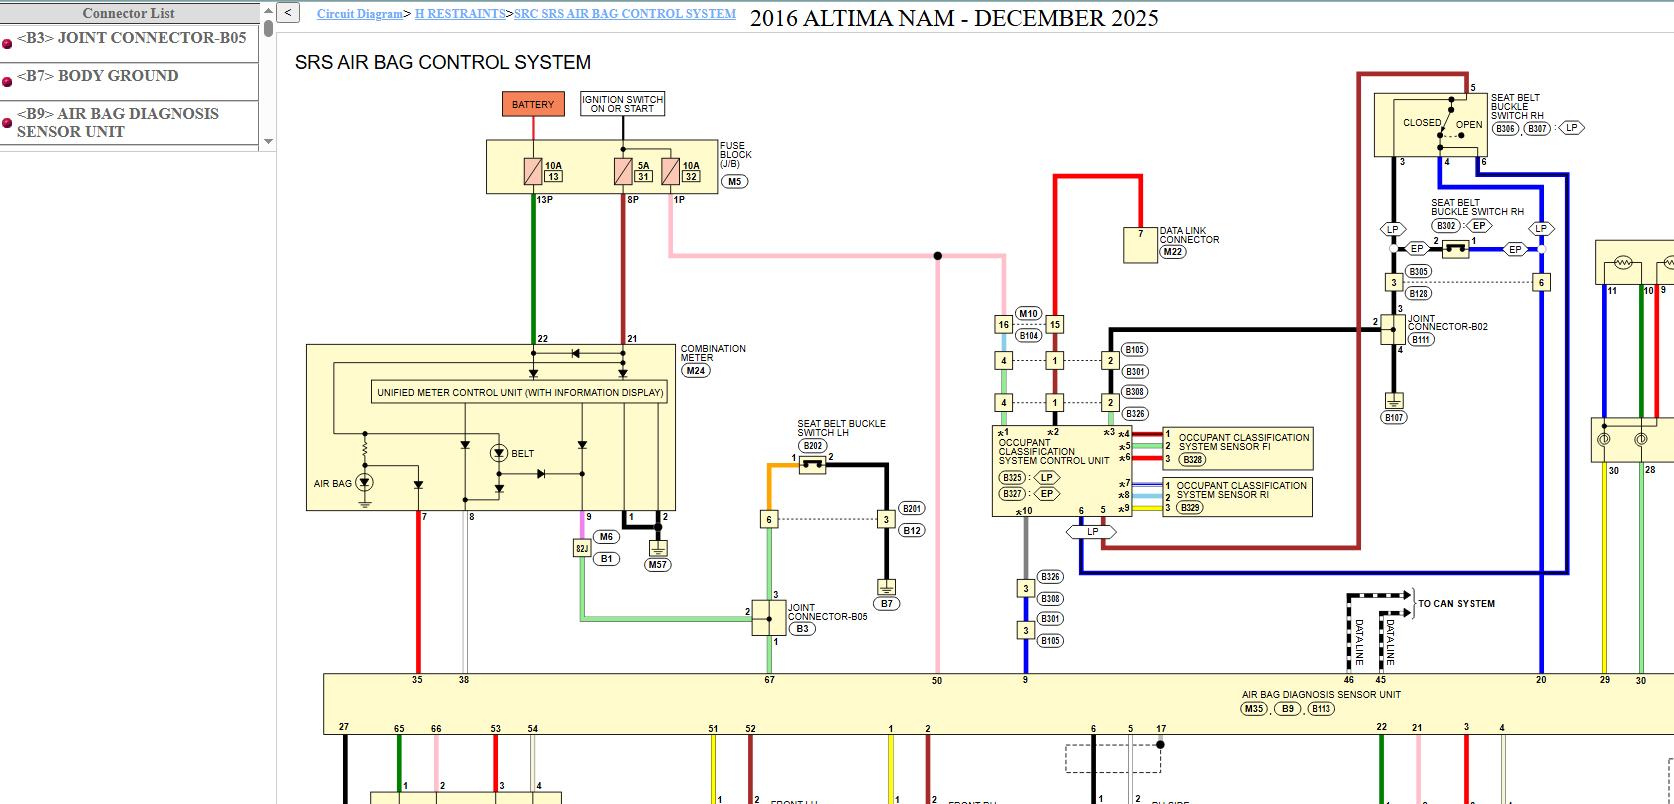Select the B328 sensor FI connector tag
The height and width of the screenshot is (804, 1674).
[1193, 460]
